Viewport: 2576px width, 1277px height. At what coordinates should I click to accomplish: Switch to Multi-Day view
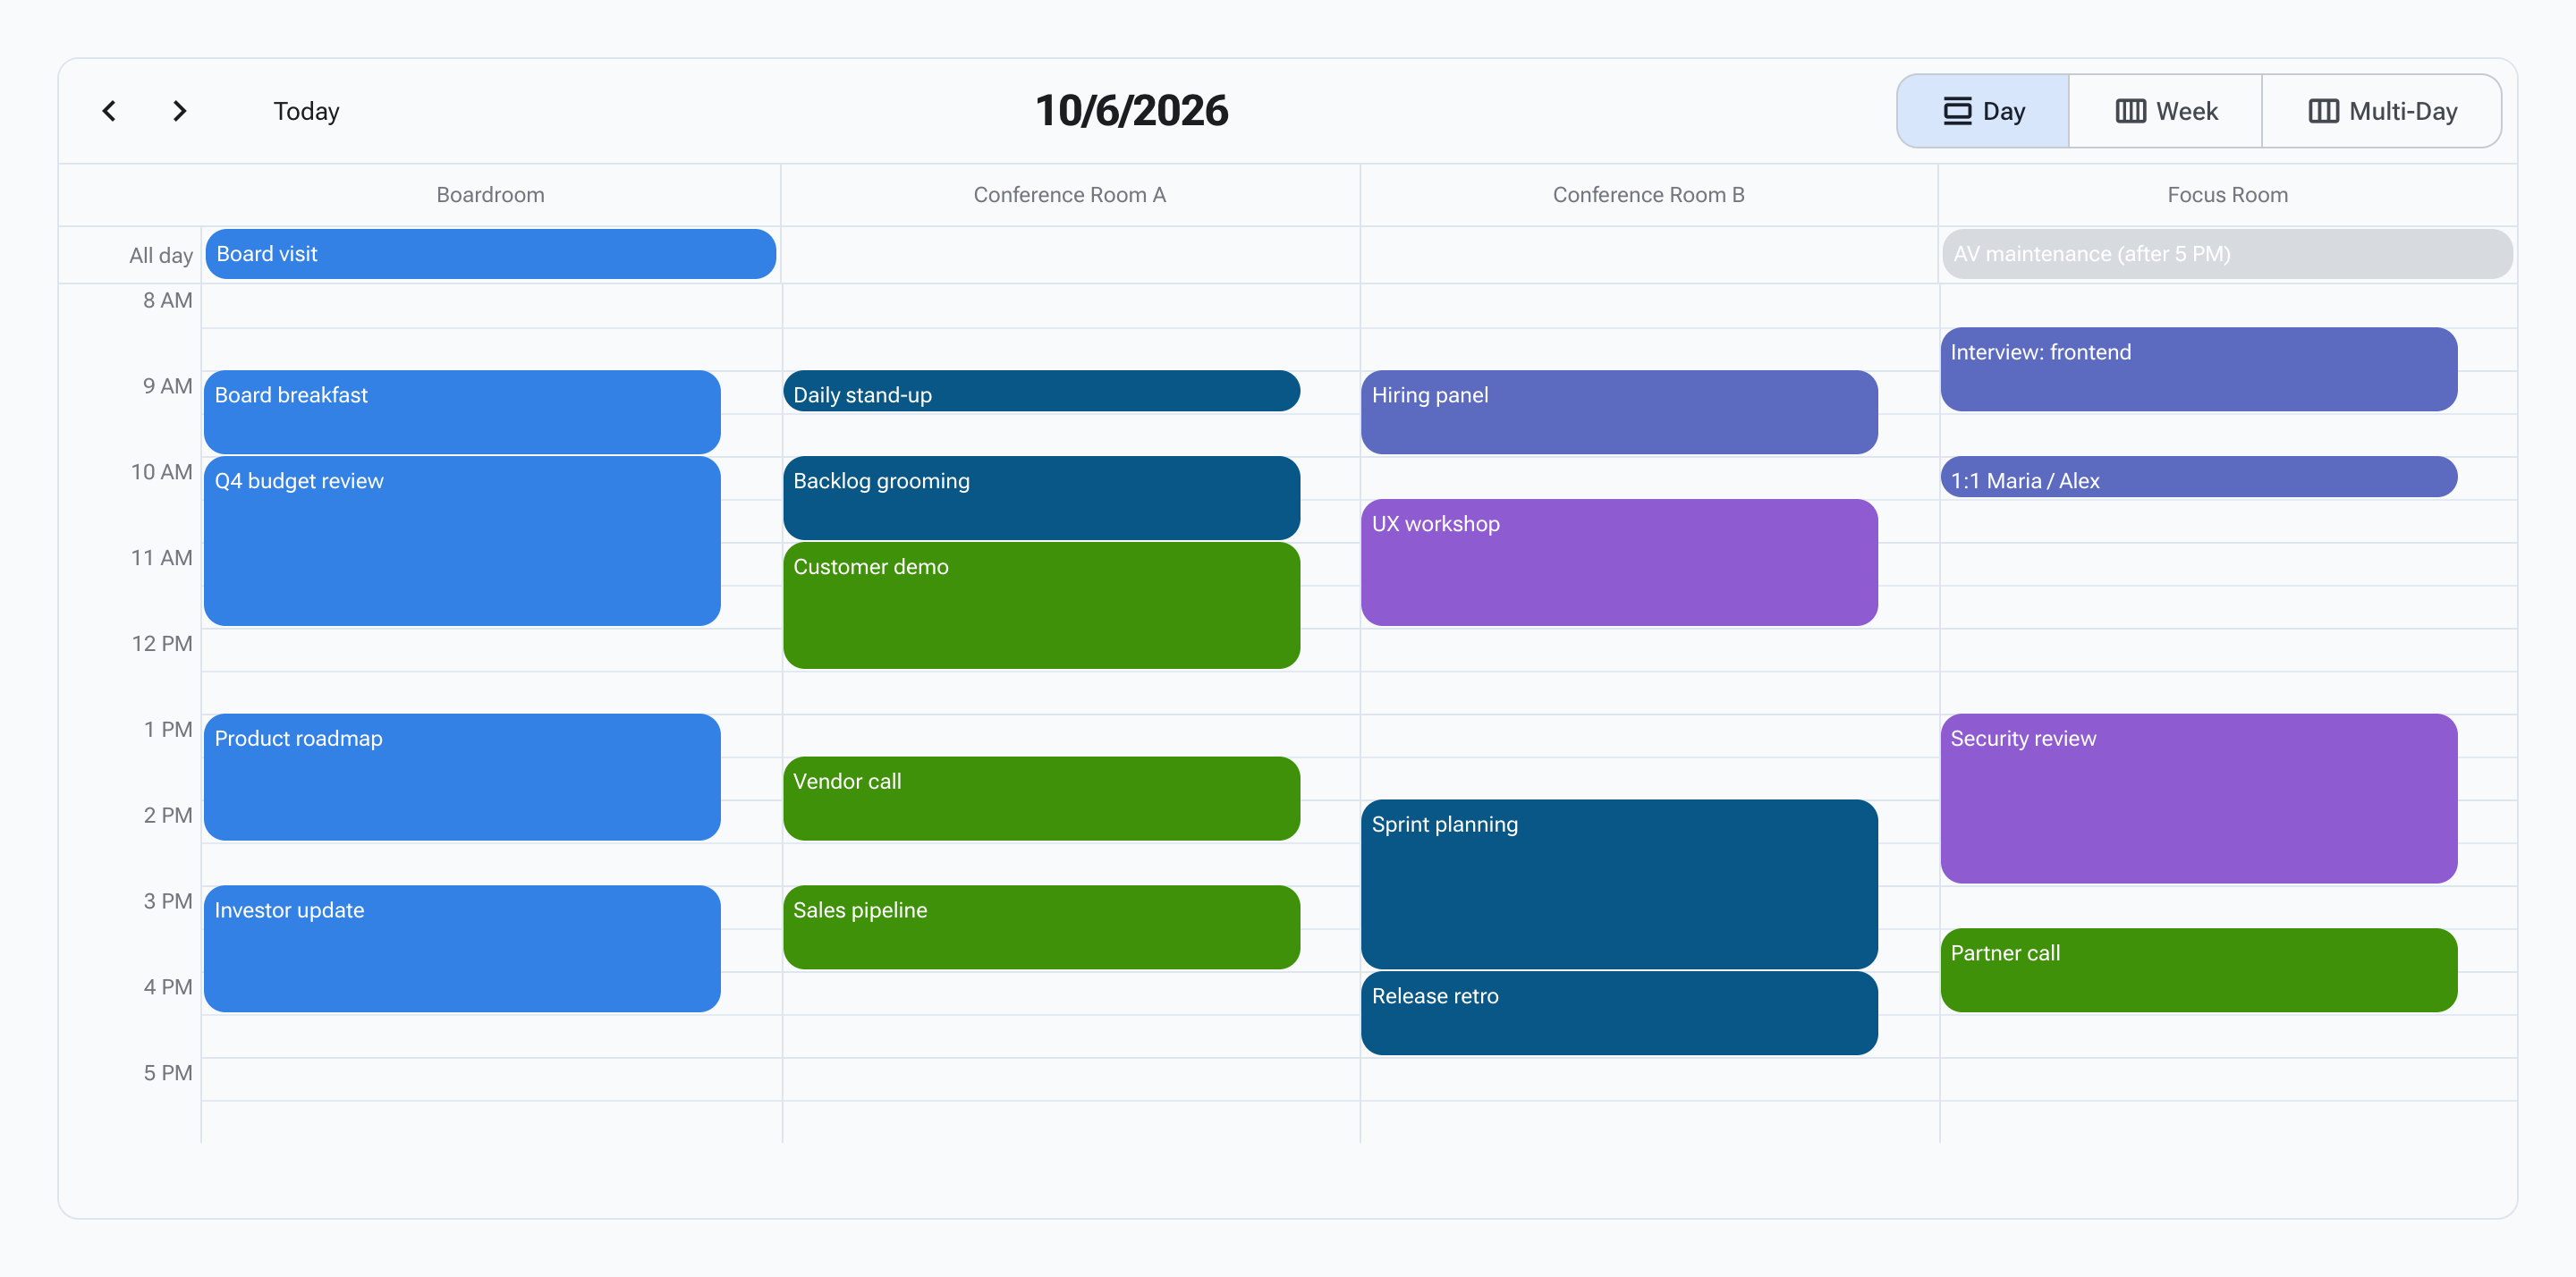2382,111
